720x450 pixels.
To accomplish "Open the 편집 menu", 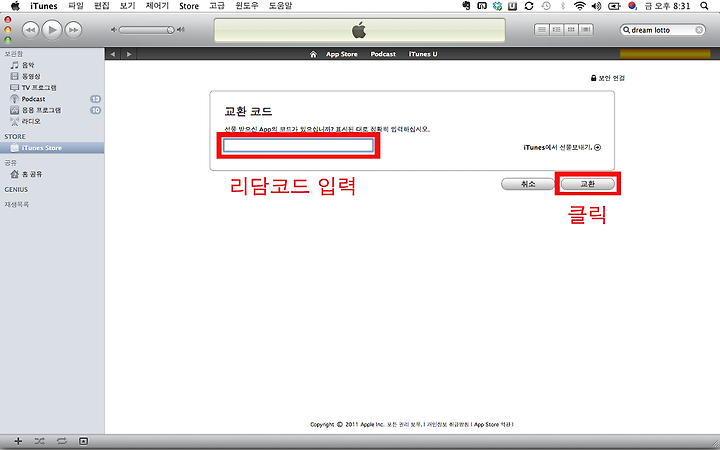I will (101, 6).
